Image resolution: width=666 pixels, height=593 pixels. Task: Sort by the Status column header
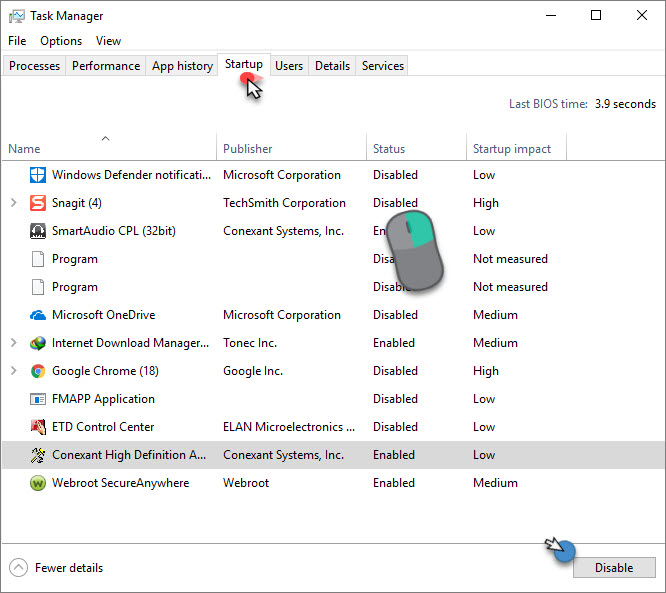click(416, 147)
